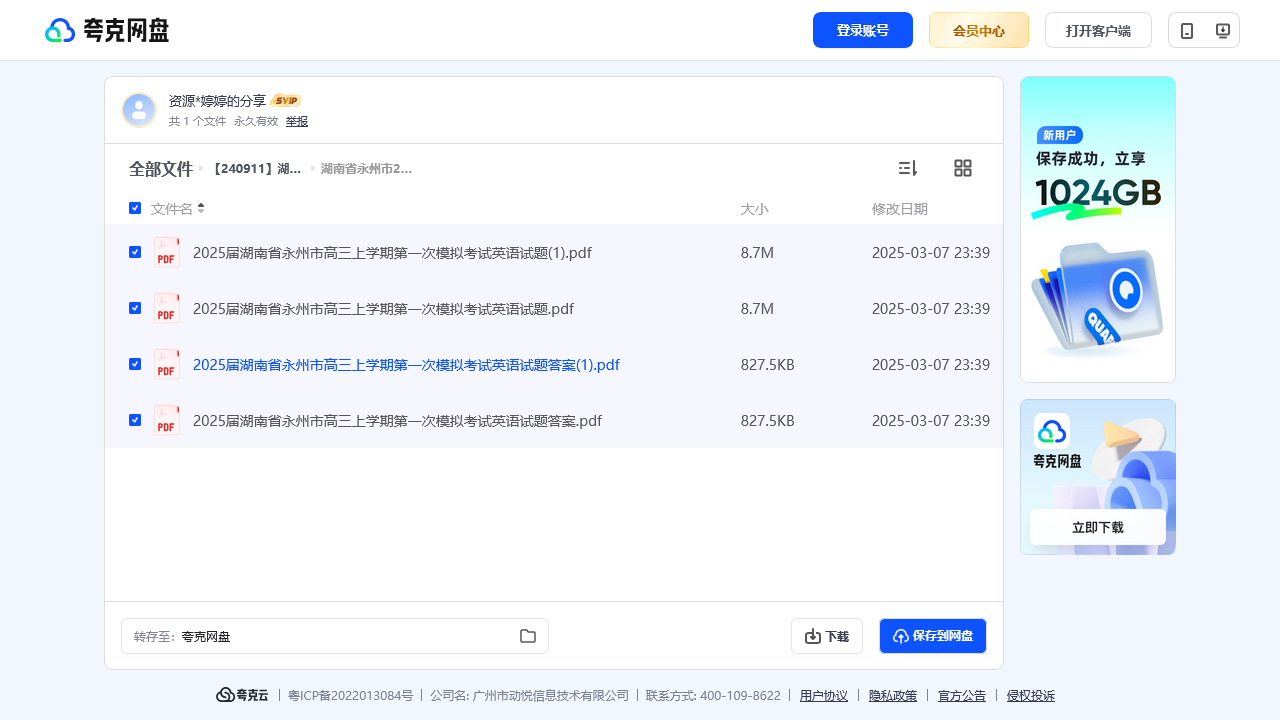This screenshot has height=720, width=1280.
Task: Click PDF icon of 英语试题(1).pdf
Action: pyautogui.click(x=167, y=252)
